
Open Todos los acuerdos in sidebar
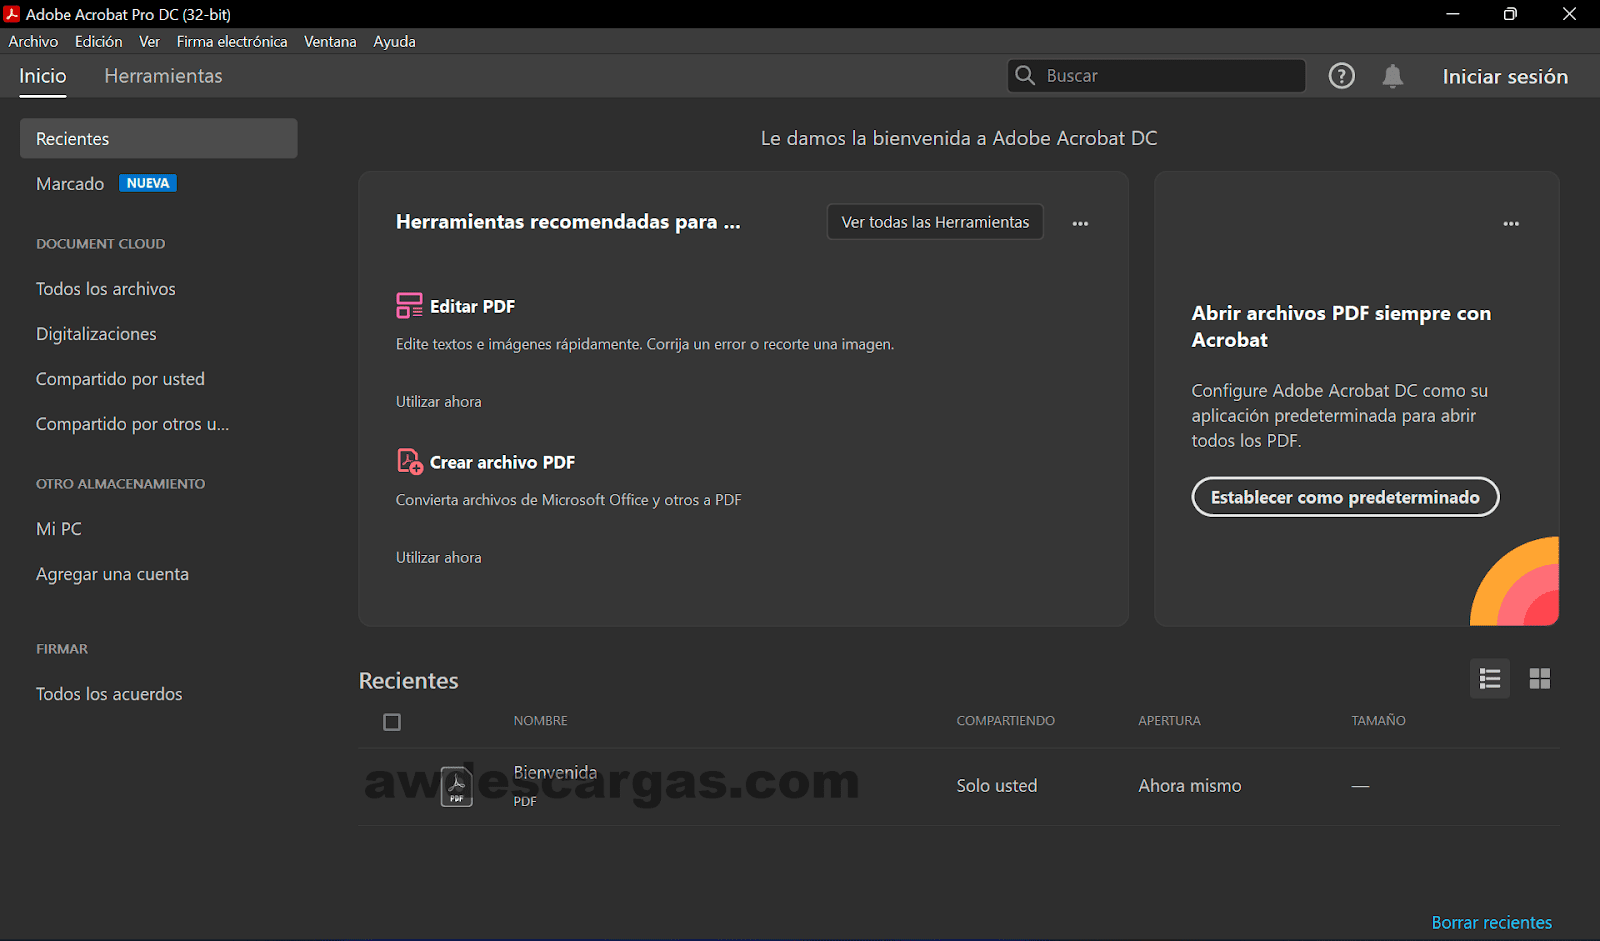(x=109, y=694)
